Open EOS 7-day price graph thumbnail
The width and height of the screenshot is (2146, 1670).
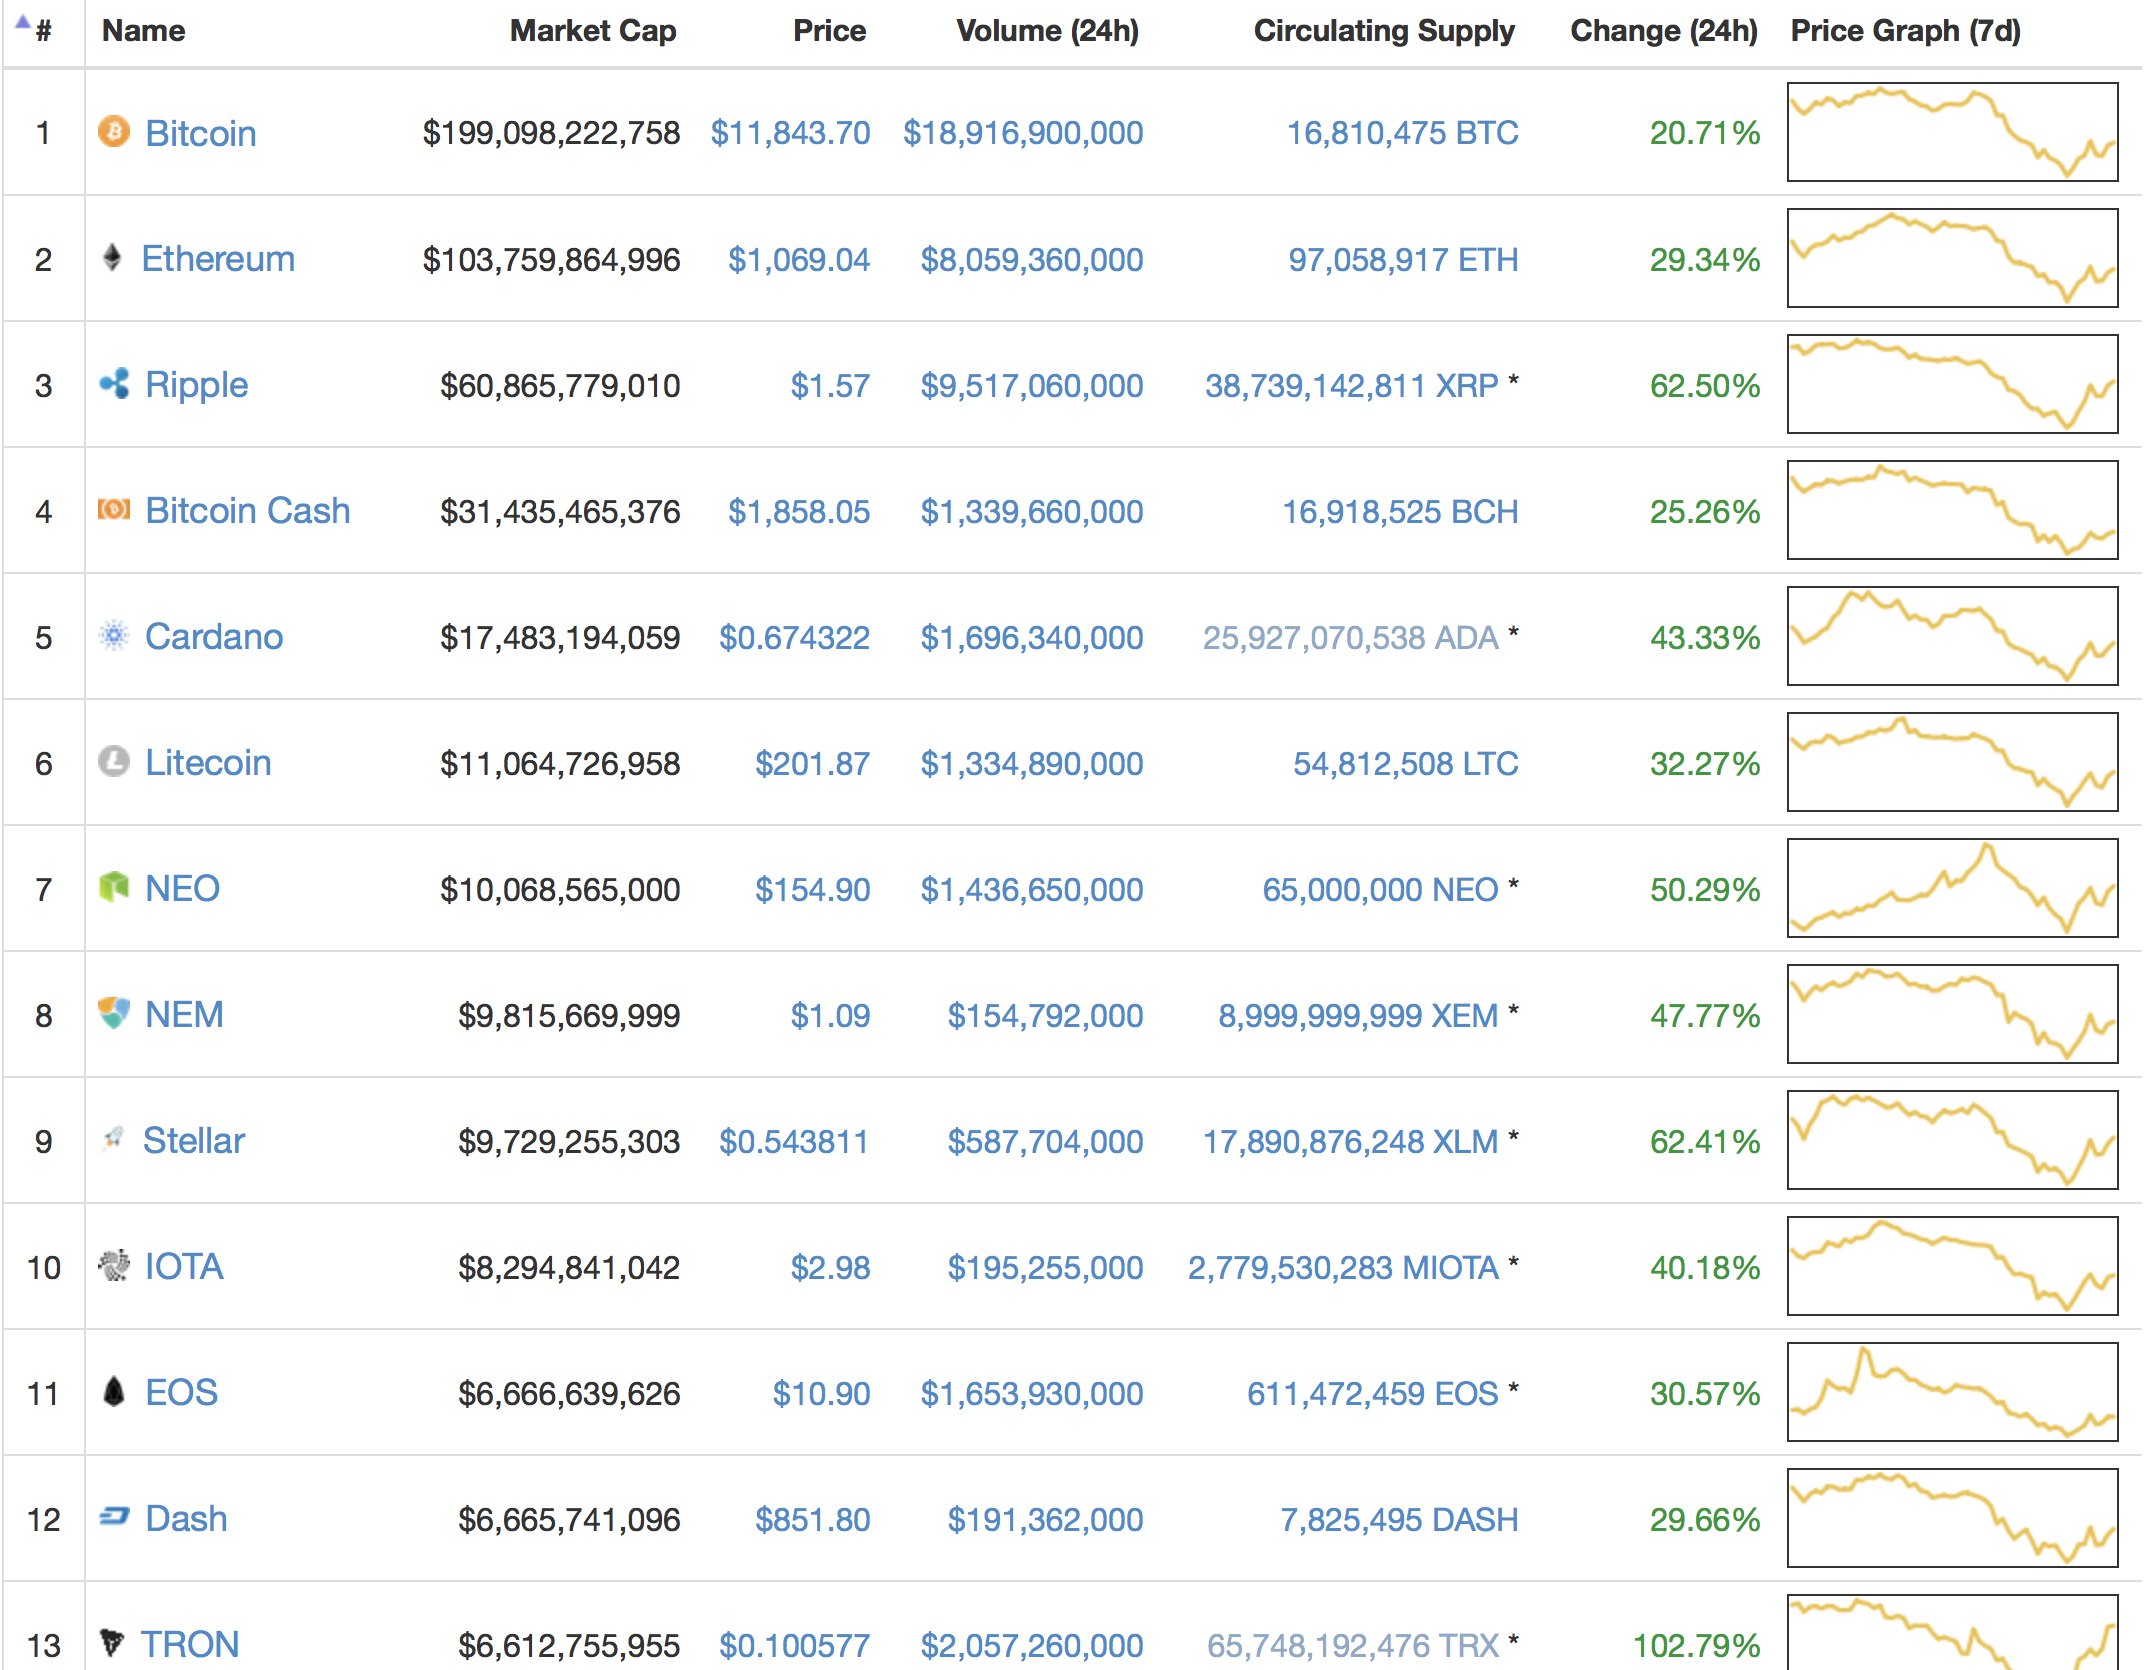[x=1952, y=1392]
